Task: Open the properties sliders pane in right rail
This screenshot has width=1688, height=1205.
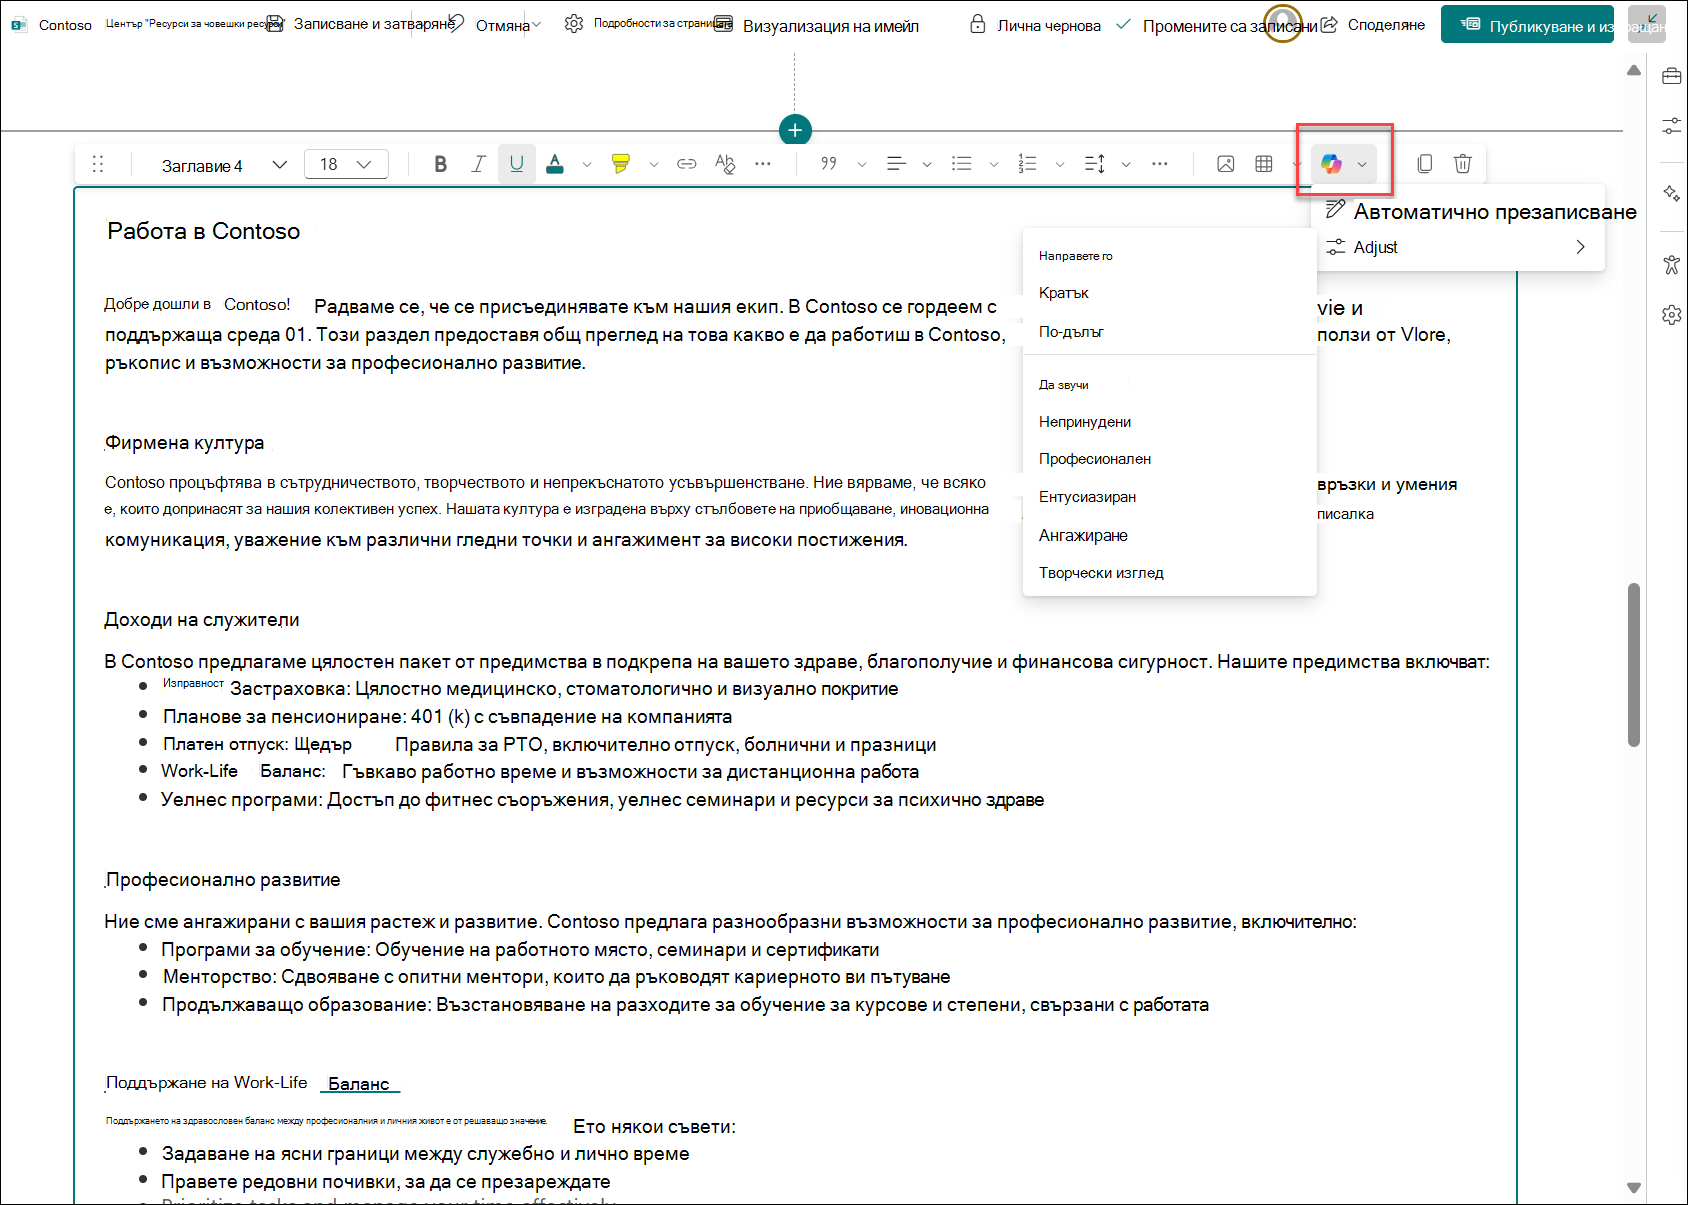Action: tap(1671, 126)
